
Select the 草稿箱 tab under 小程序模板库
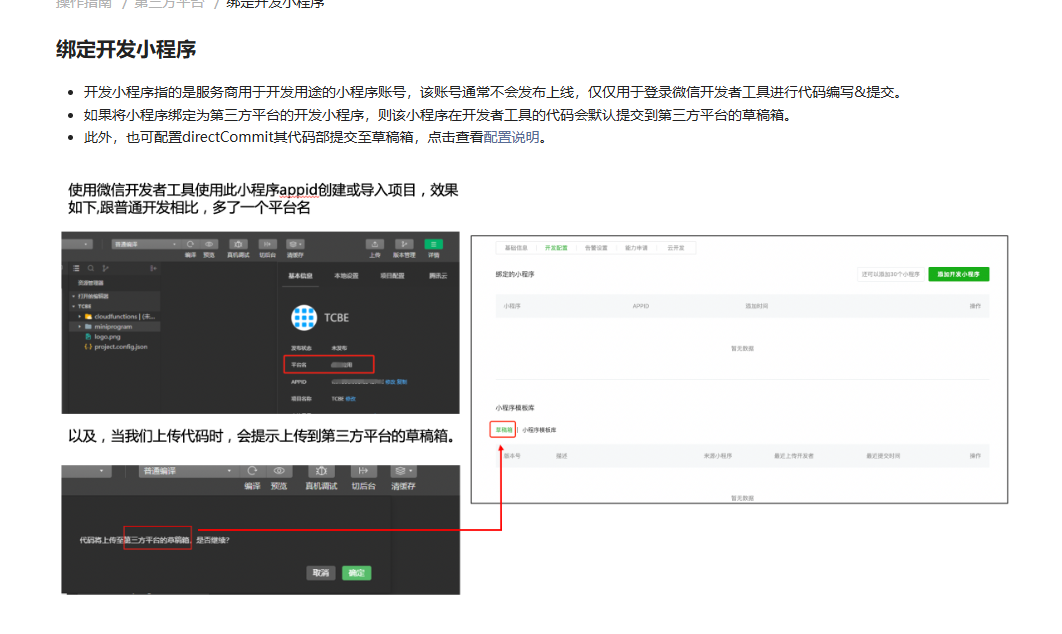coord(503,430)
